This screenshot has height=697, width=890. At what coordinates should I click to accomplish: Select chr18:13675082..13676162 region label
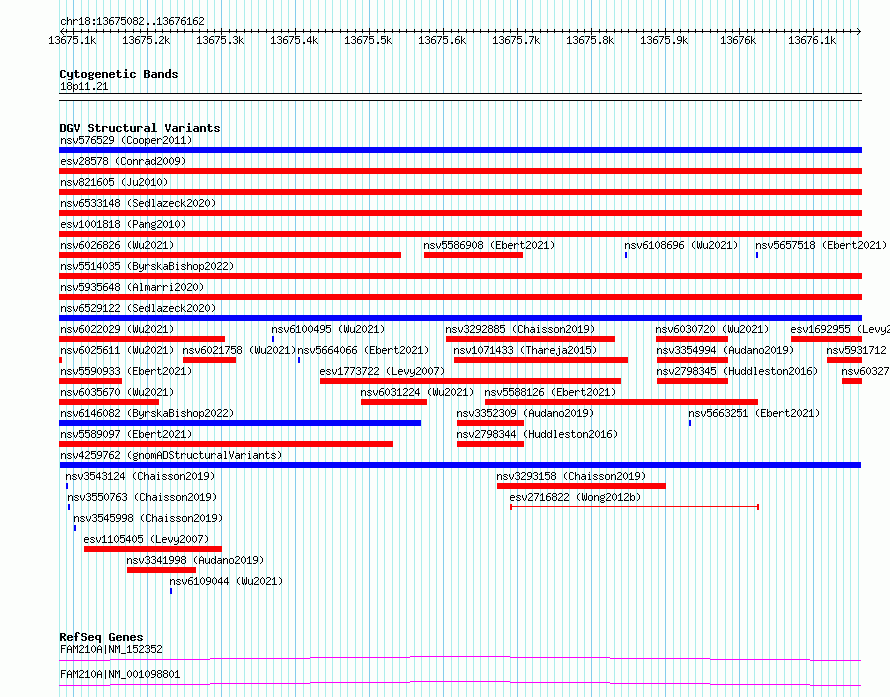coord(132,22)
